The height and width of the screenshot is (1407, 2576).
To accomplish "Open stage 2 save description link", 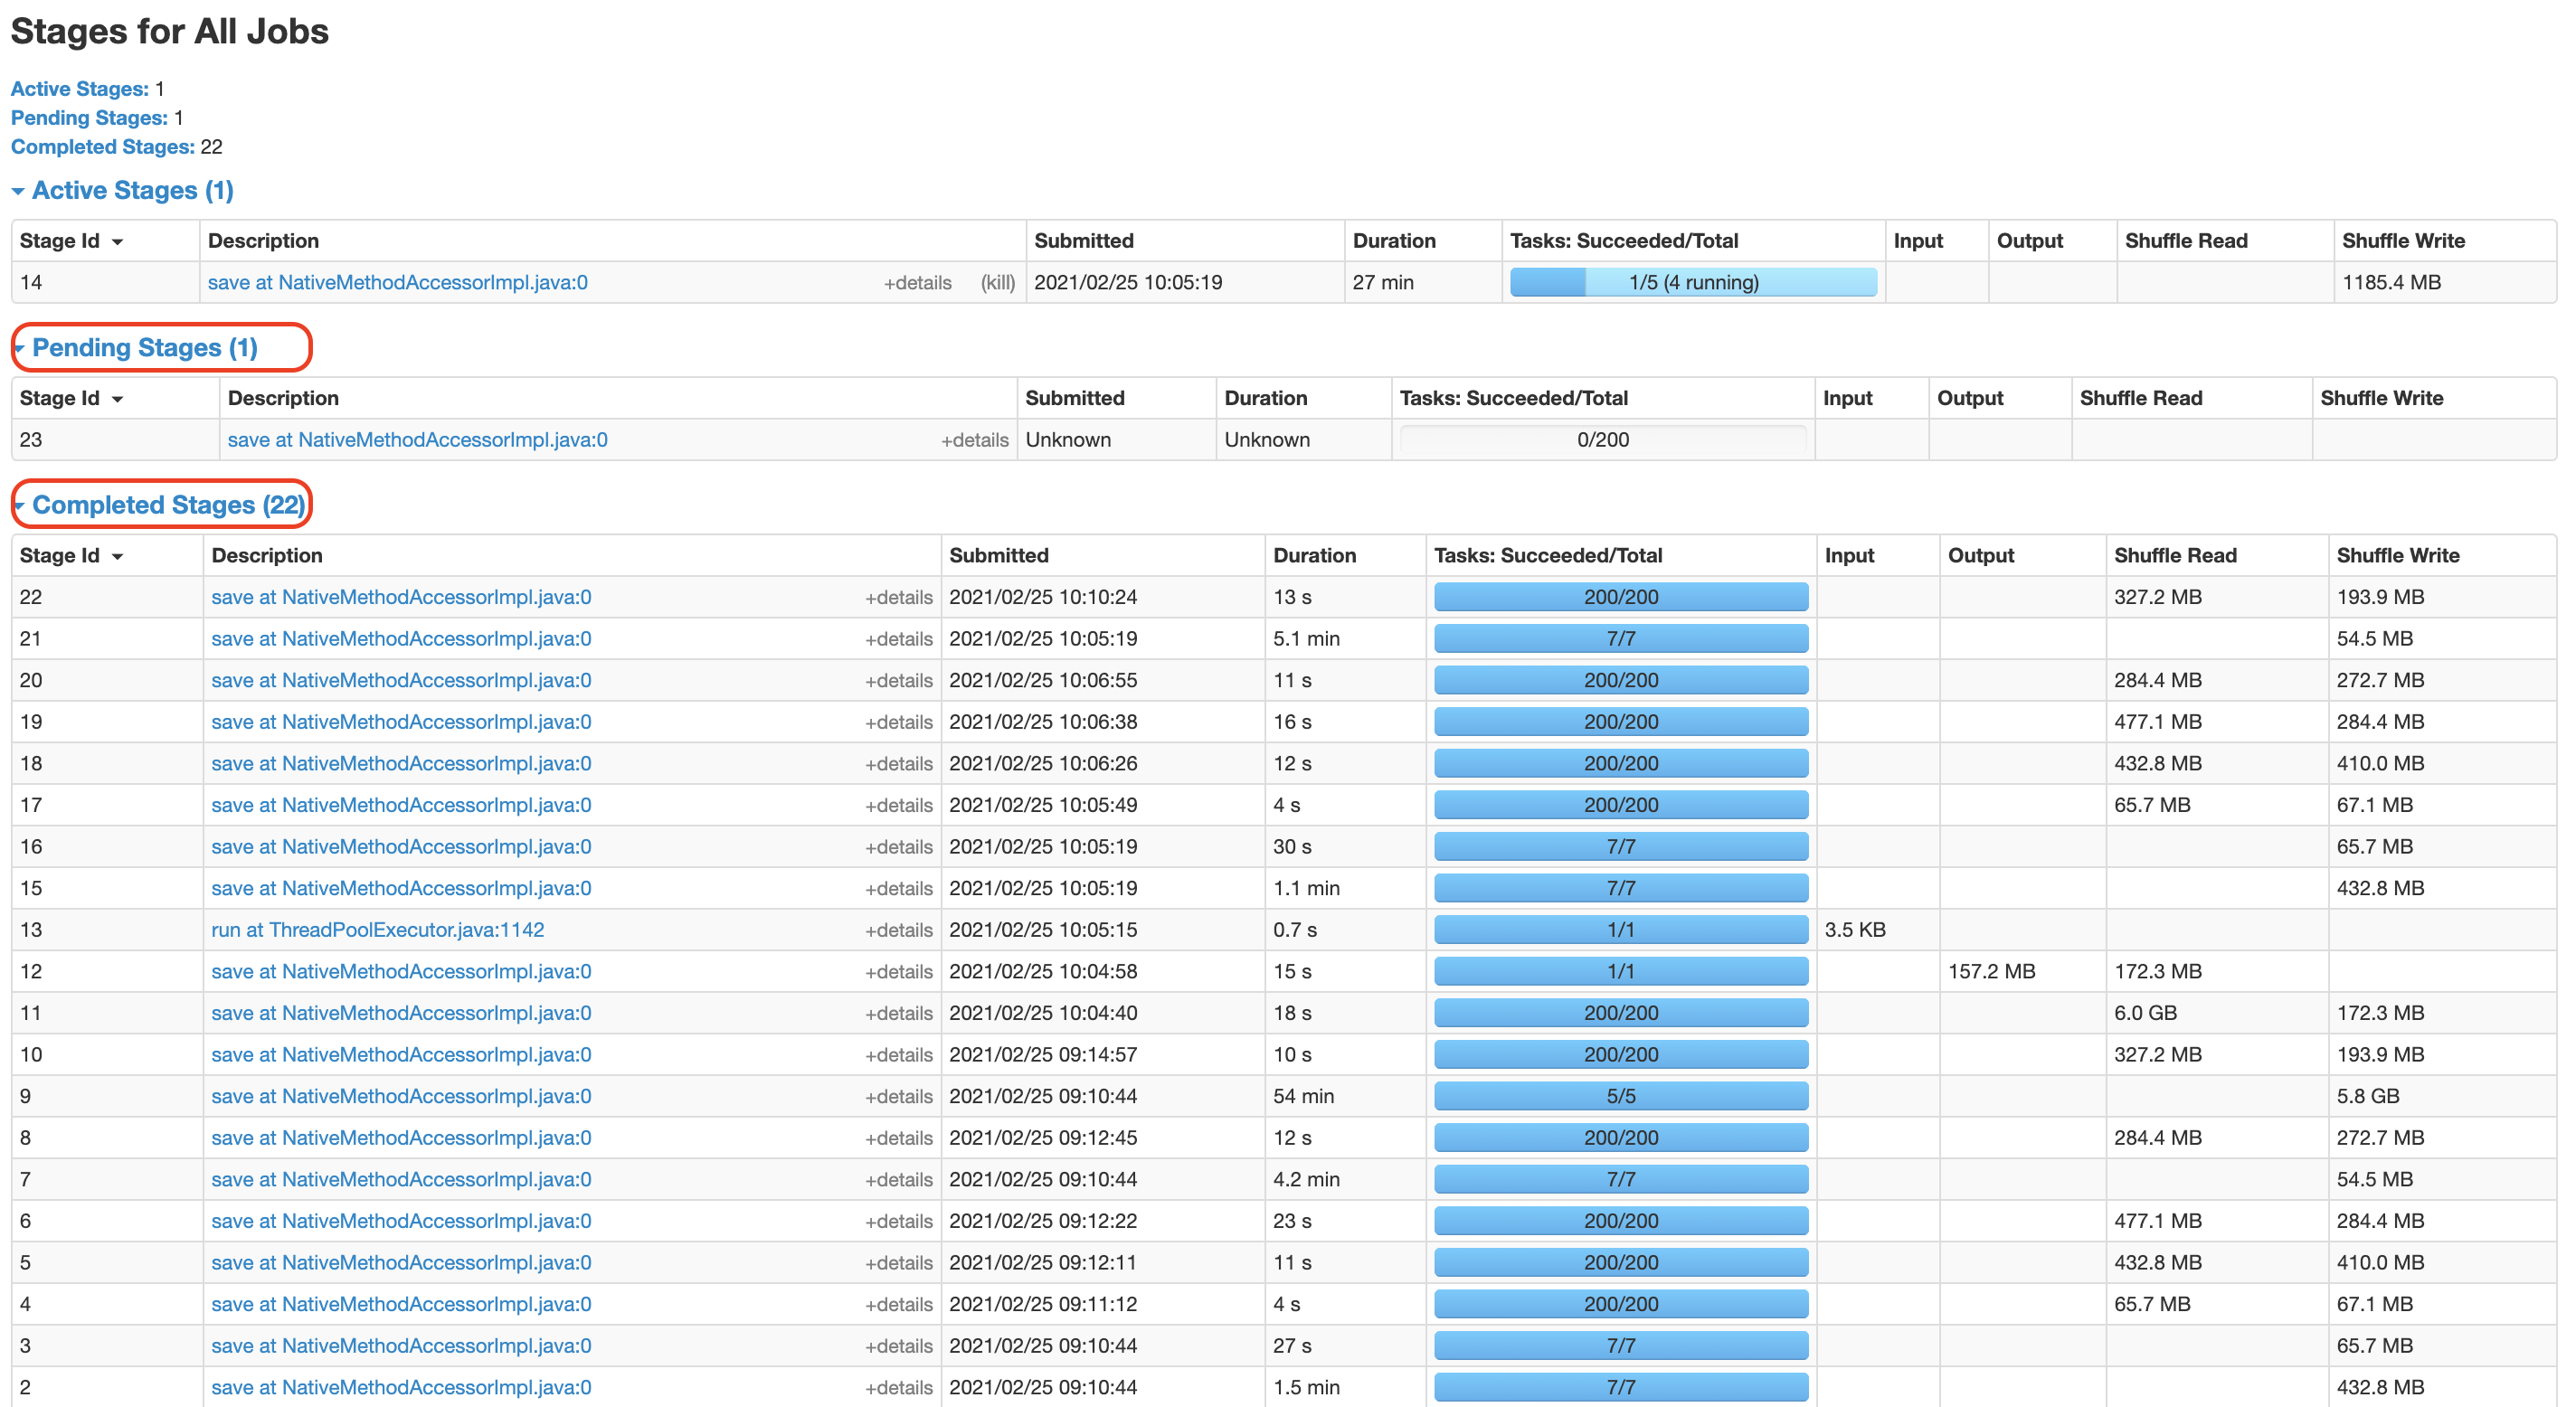I will tap(401, 1387).
